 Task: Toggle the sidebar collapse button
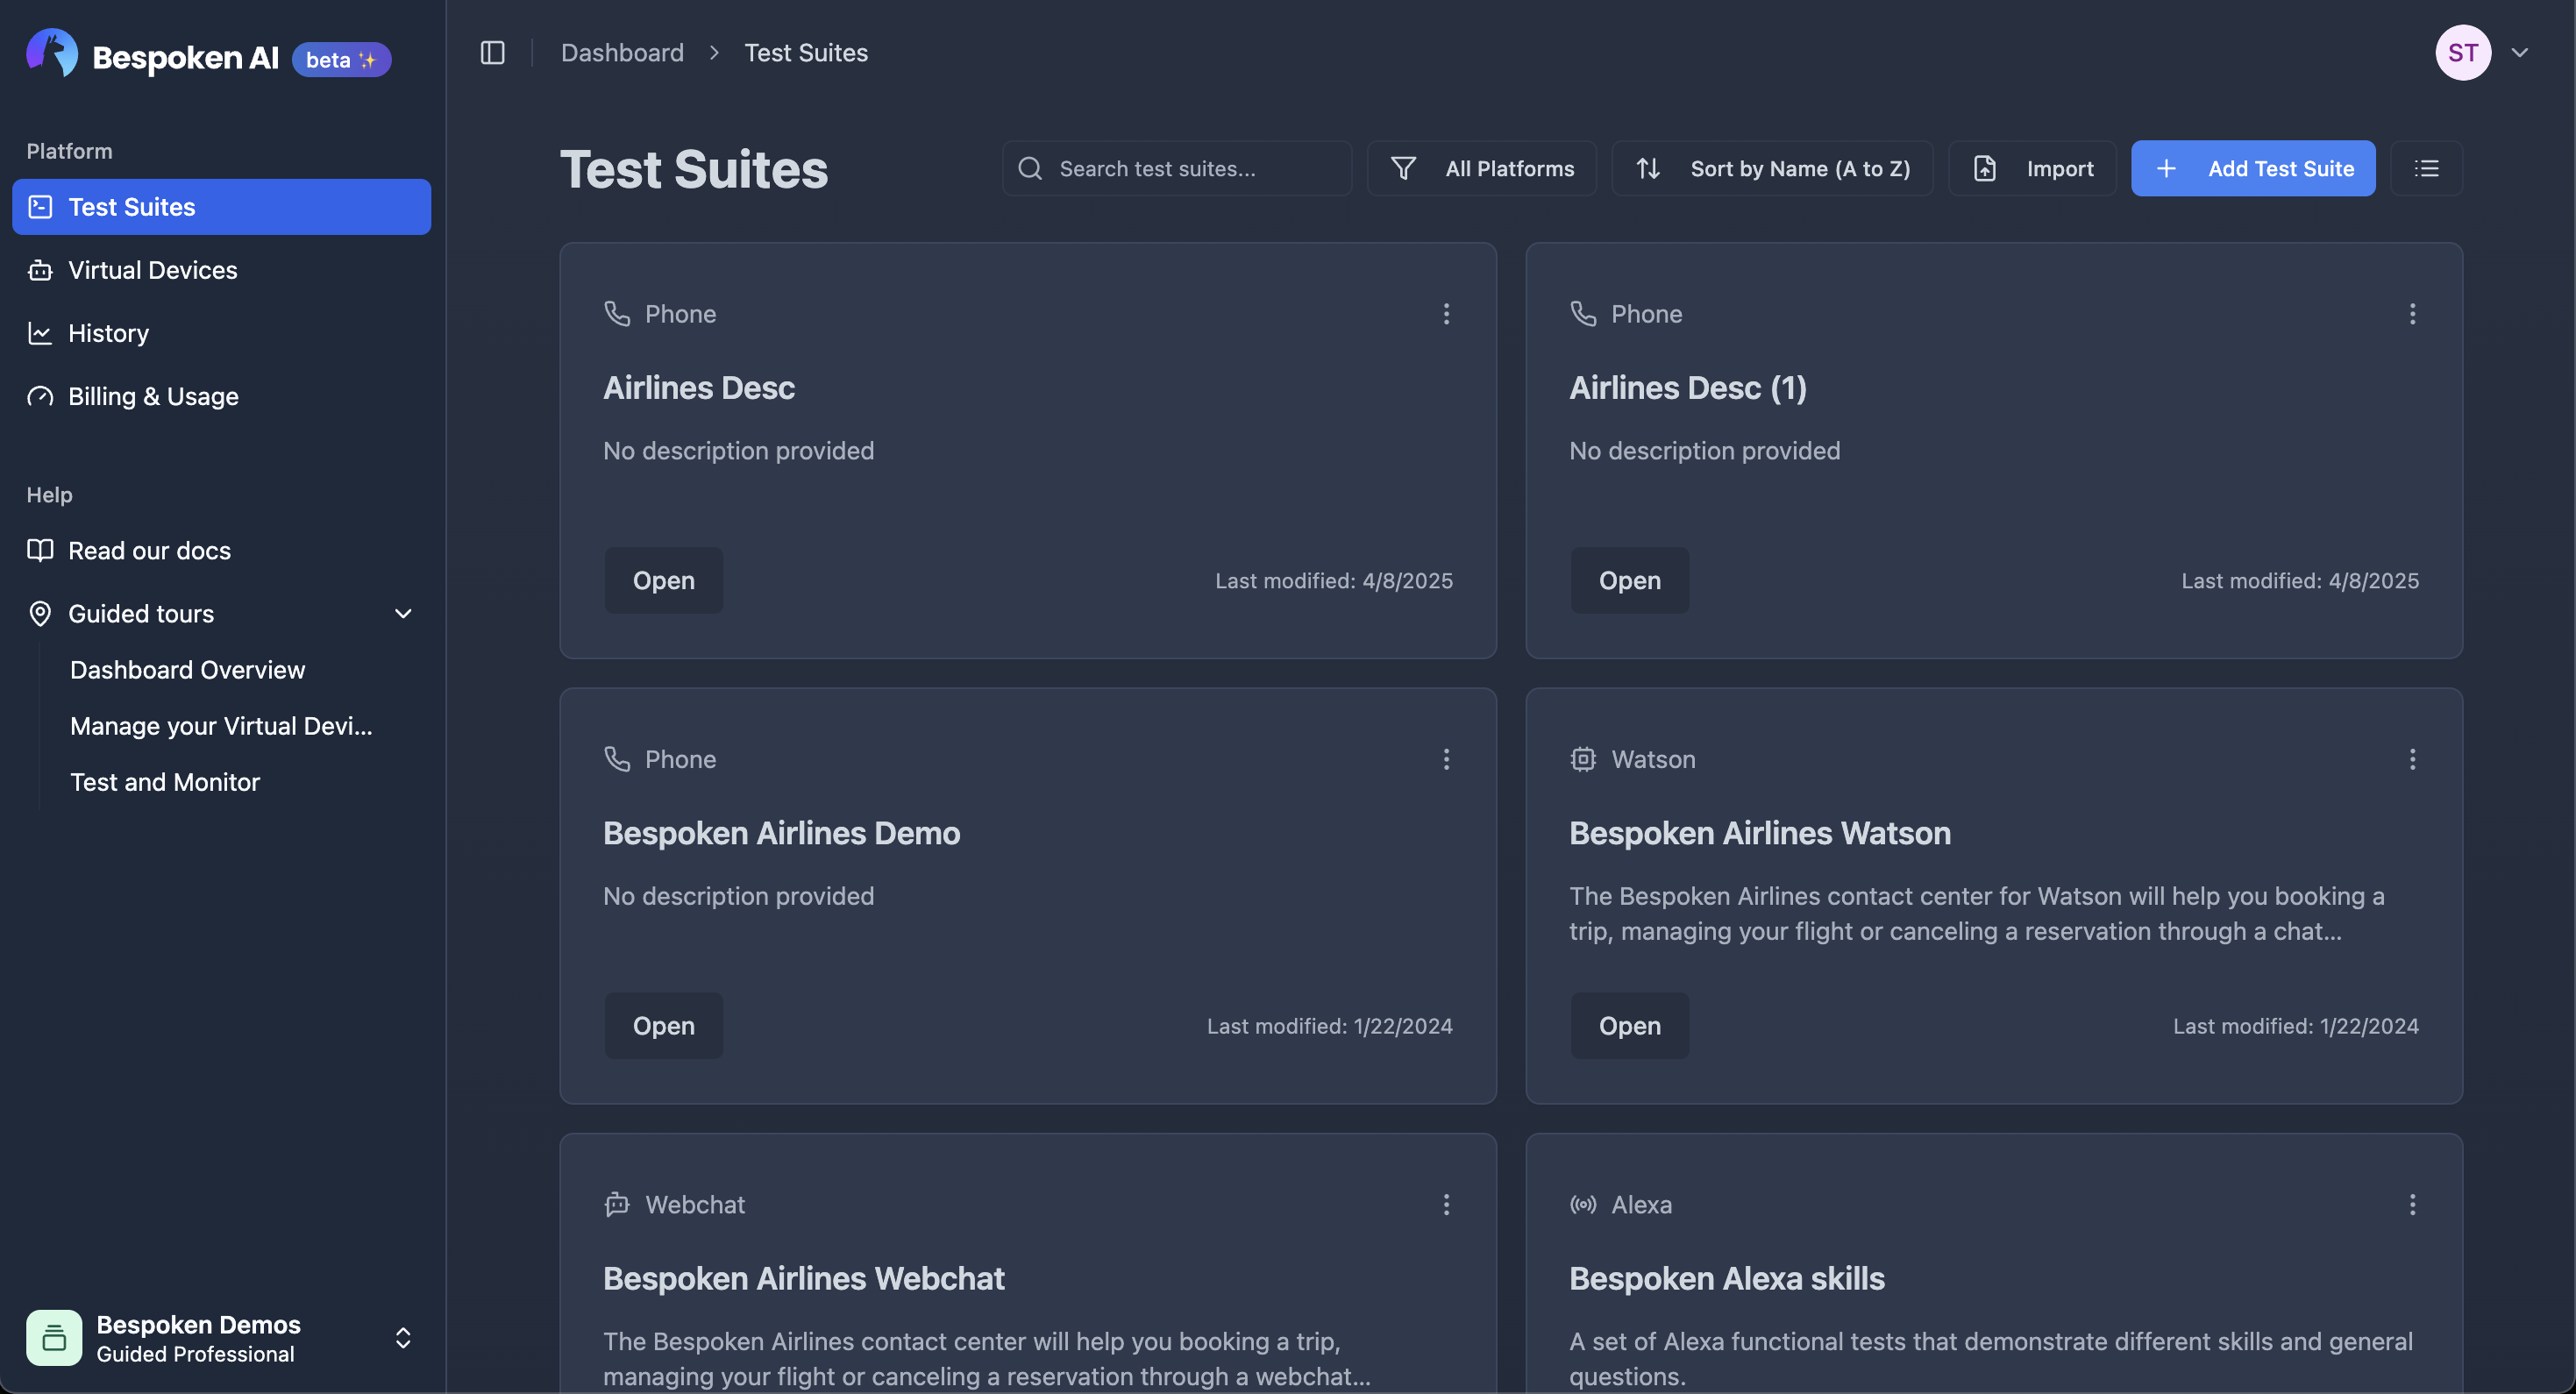492,52
